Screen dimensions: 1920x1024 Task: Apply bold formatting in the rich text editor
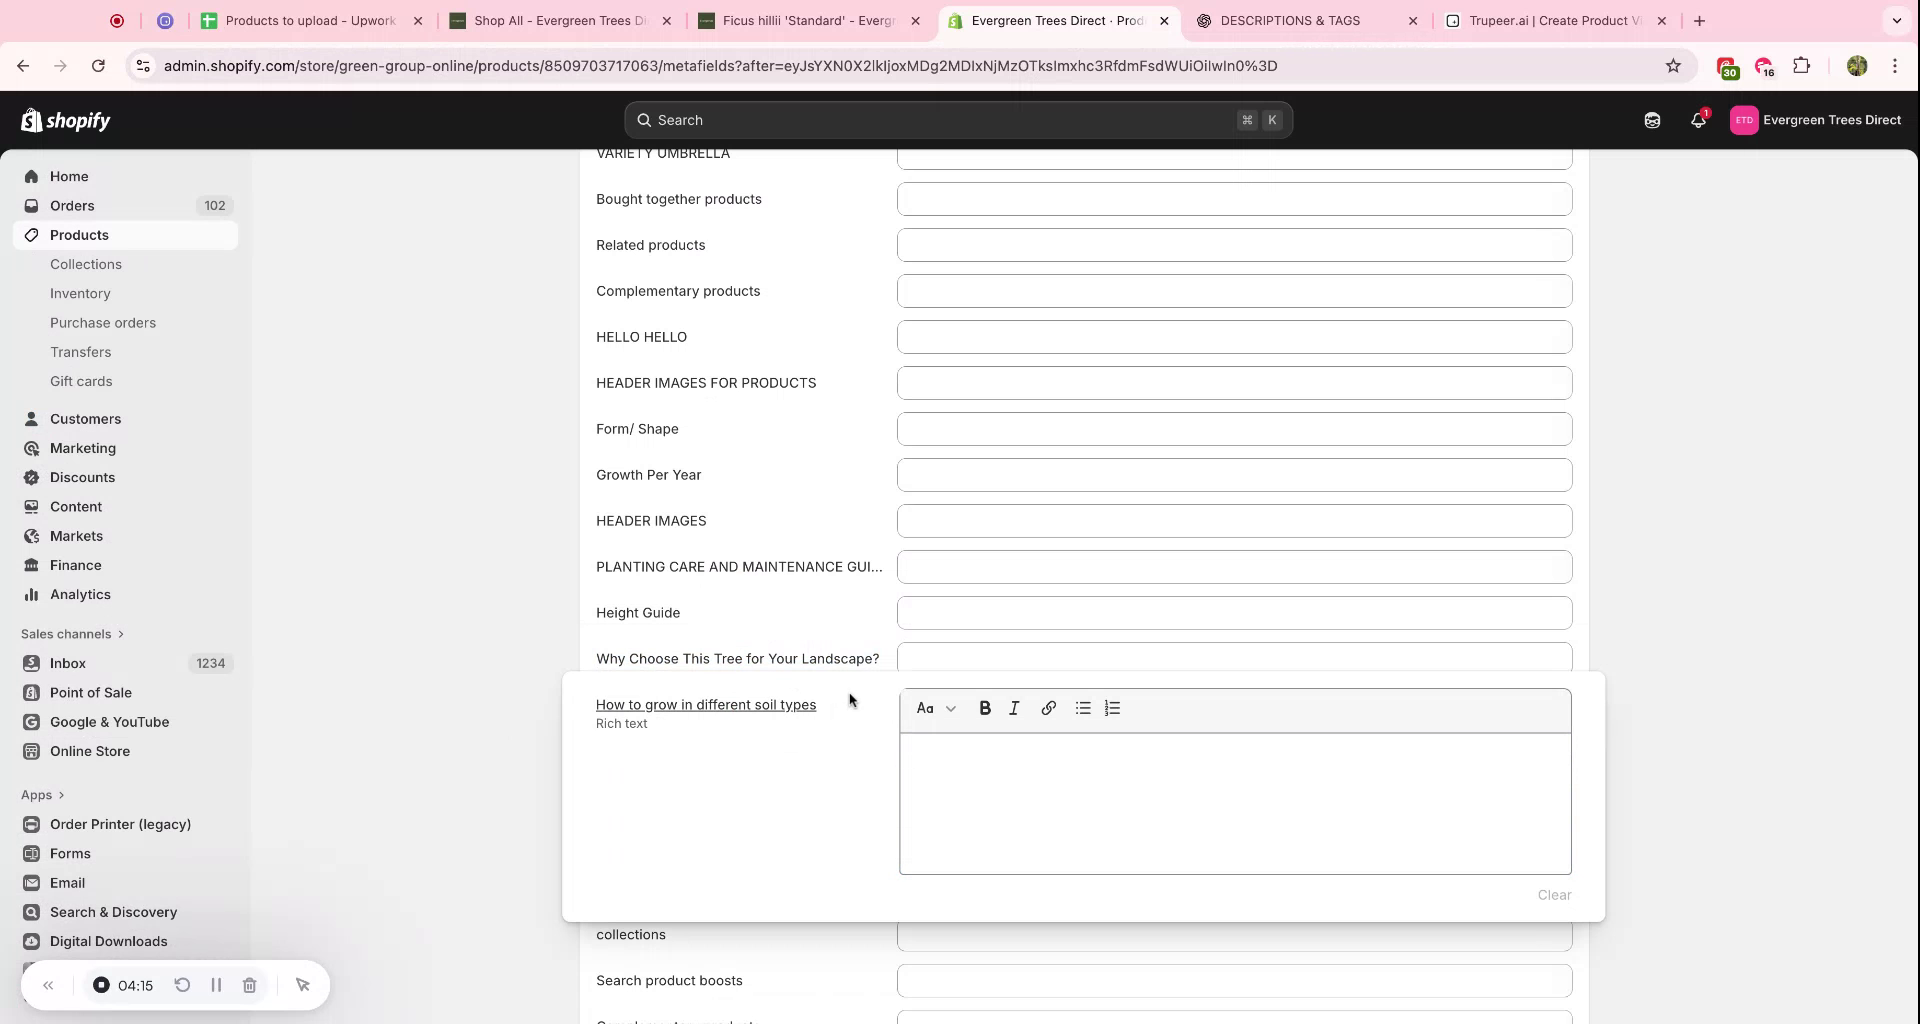pyautogui.click(x=985, y=708)
